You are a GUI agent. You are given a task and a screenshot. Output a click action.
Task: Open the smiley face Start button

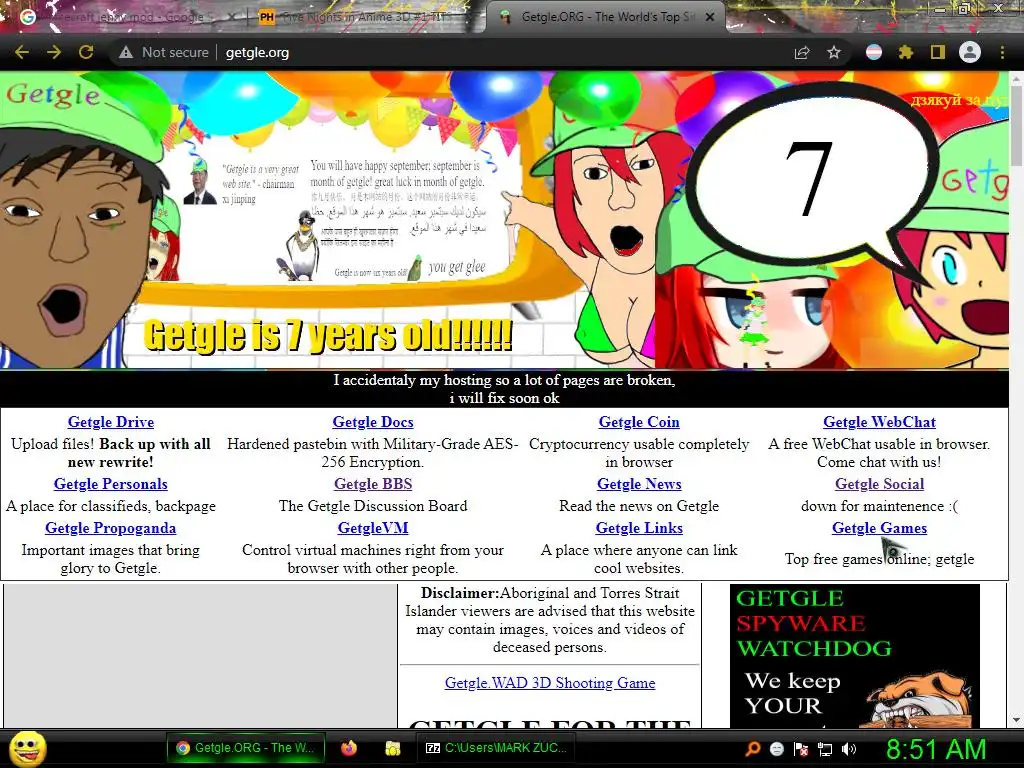tap(27, 748)
